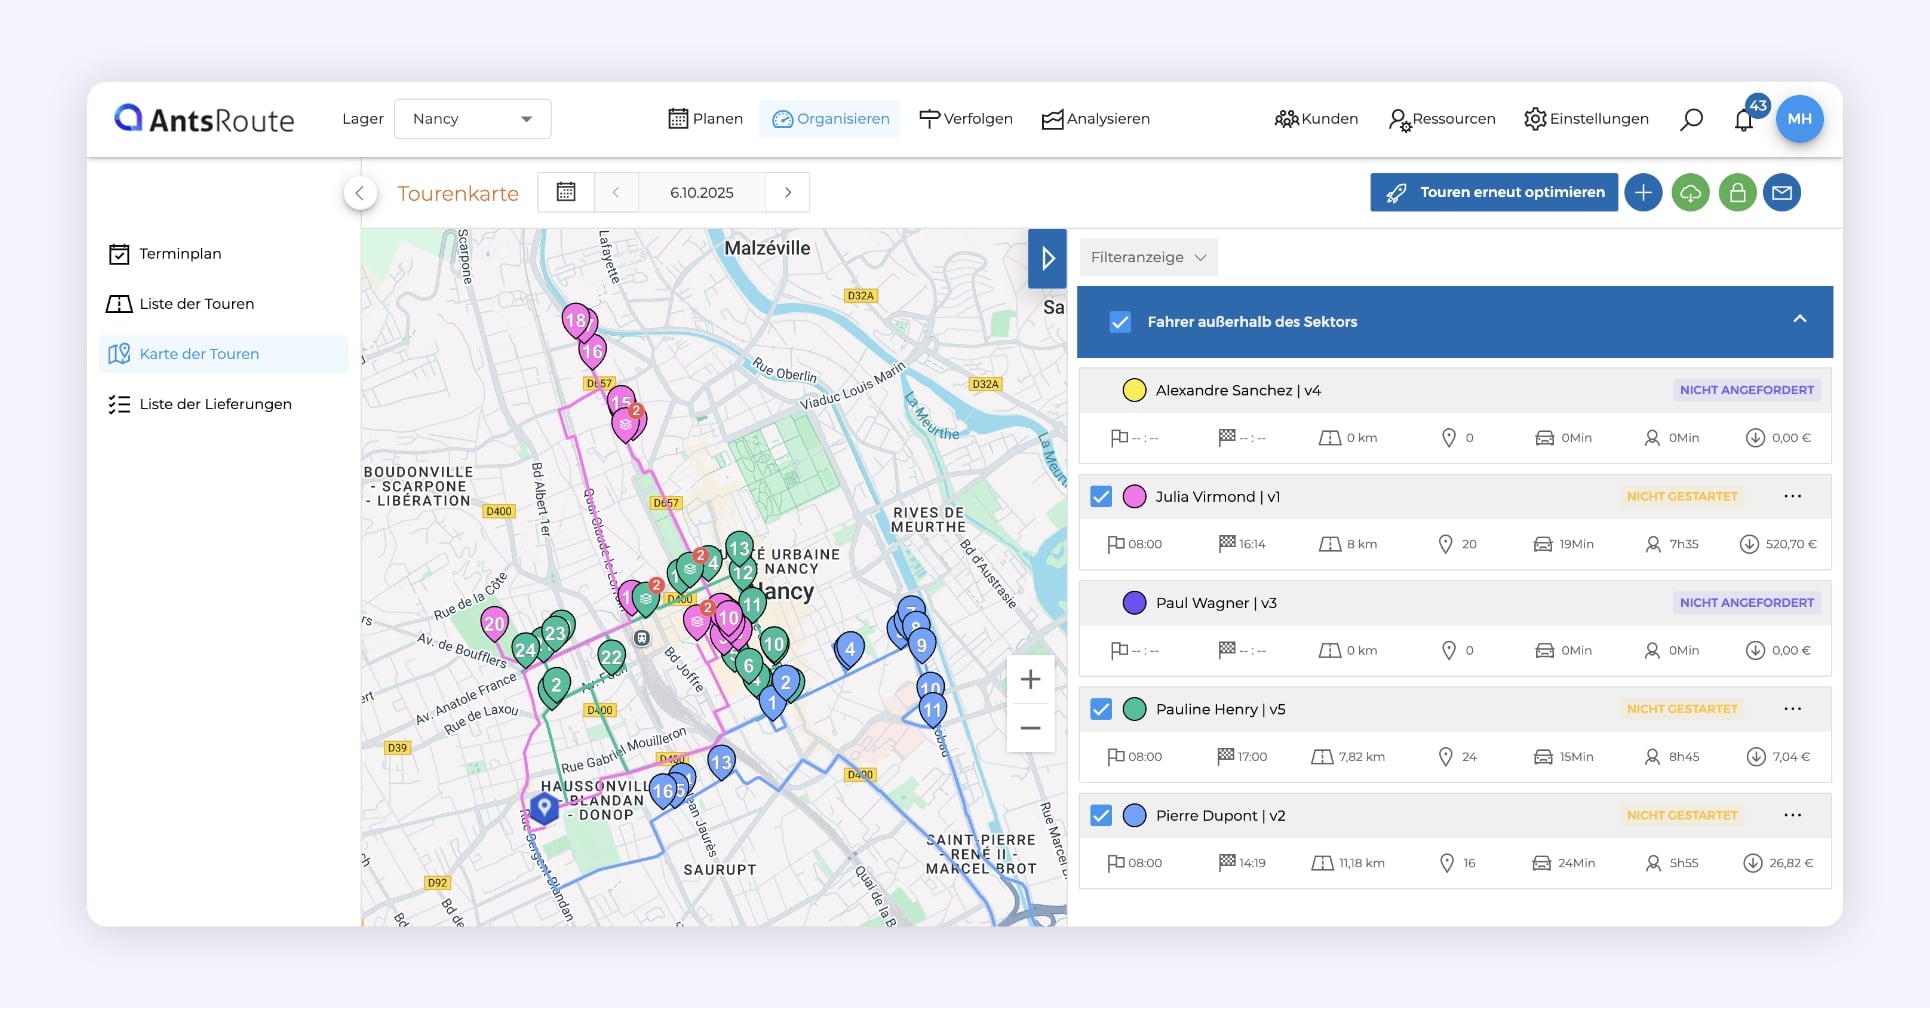1930x1009 pixels.
Task: Open Liste der Lieferungen in sidebar
Action: [x=215, y=404]
